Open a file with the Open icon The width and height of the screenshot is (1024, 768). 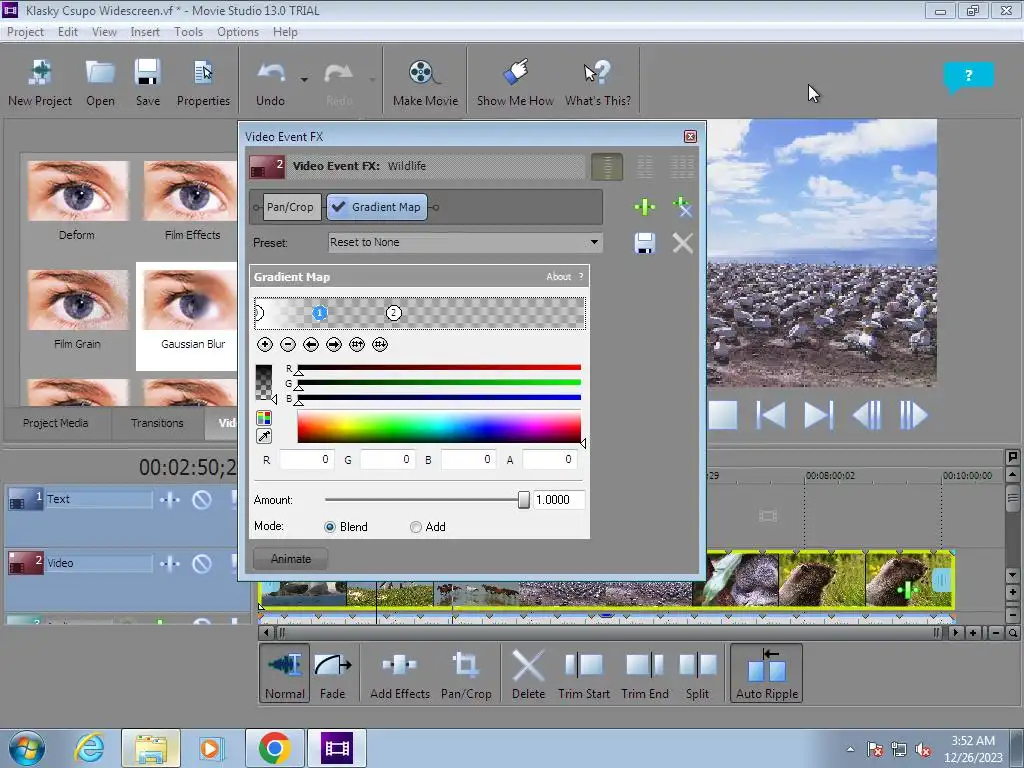(100, 83)
